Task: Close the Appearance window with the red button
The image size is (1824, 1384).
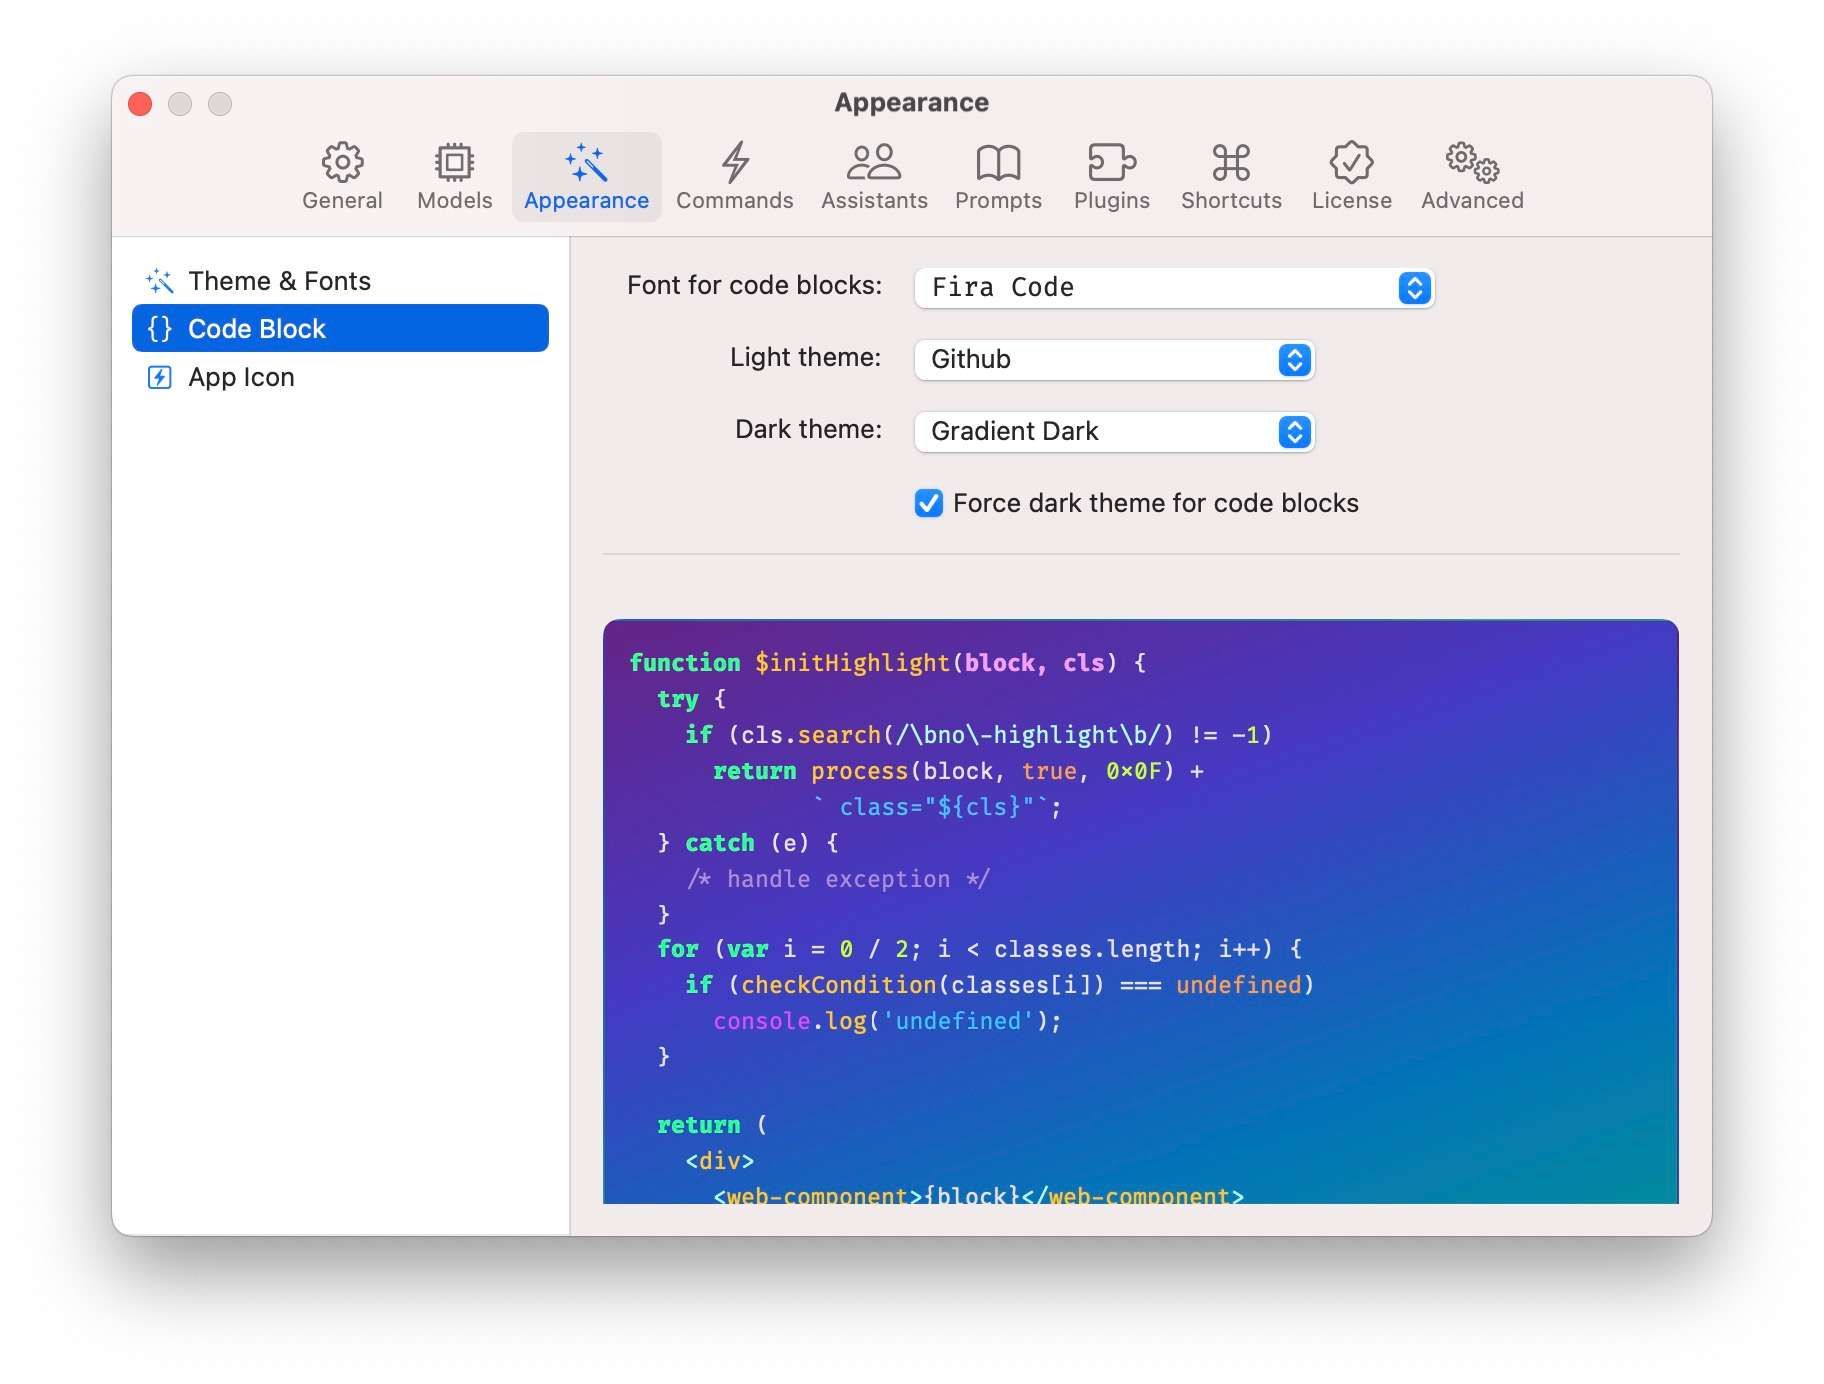Action: click(x=141, y=104)
